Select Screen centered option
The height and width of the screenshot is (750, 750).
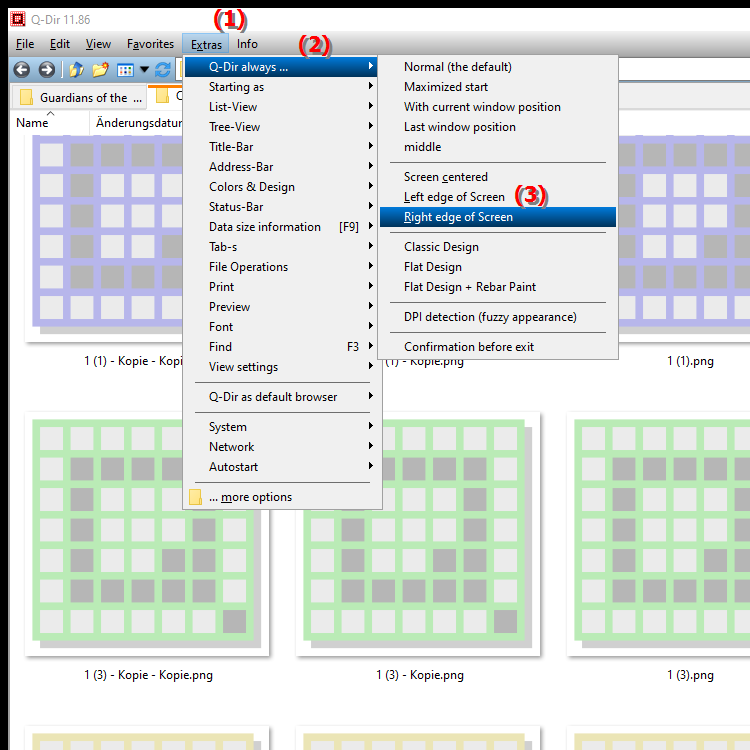tap(497, 177)
